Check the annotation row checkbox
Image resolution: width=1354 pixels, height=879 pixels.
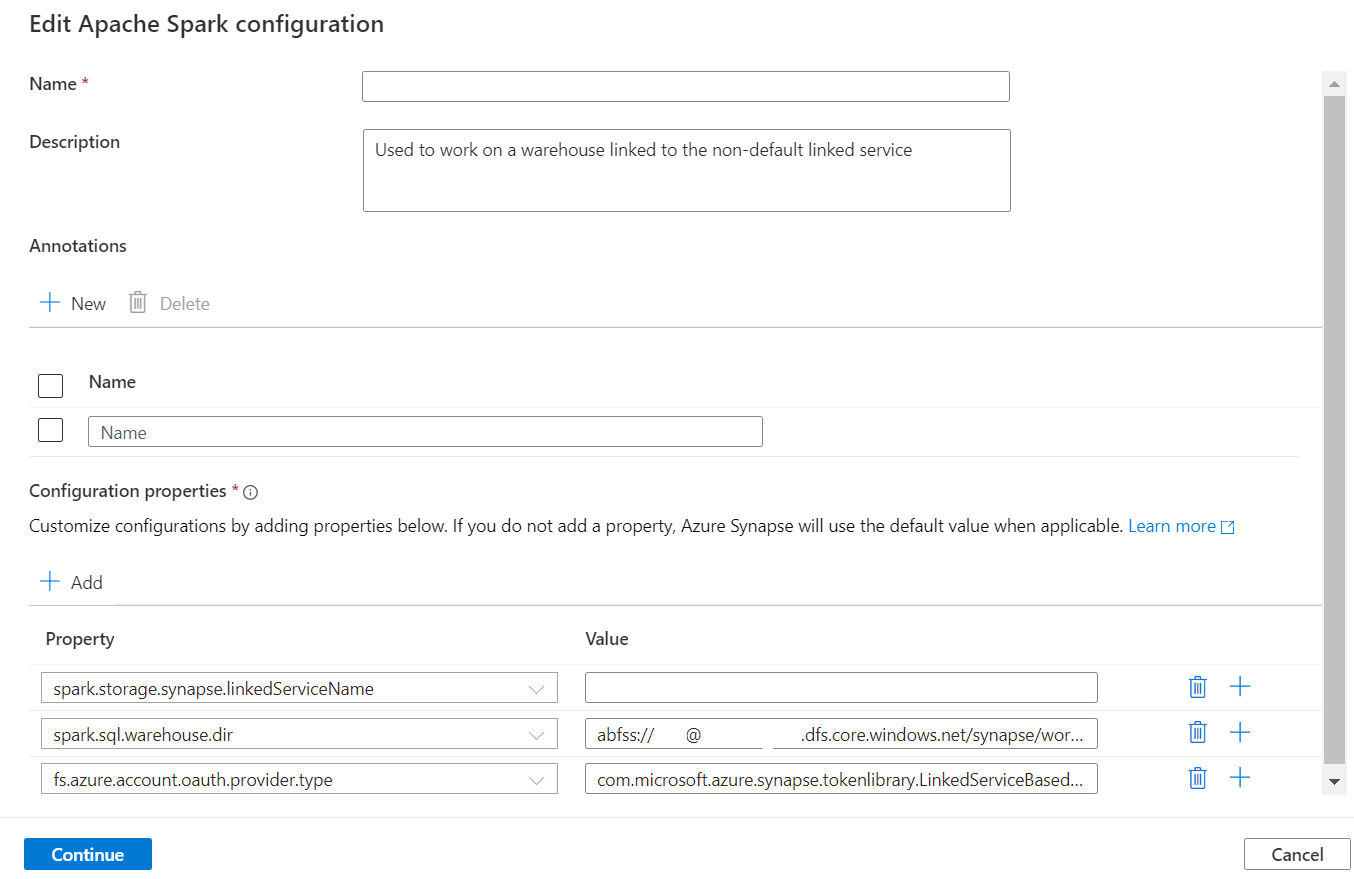(x=50, y=429)
